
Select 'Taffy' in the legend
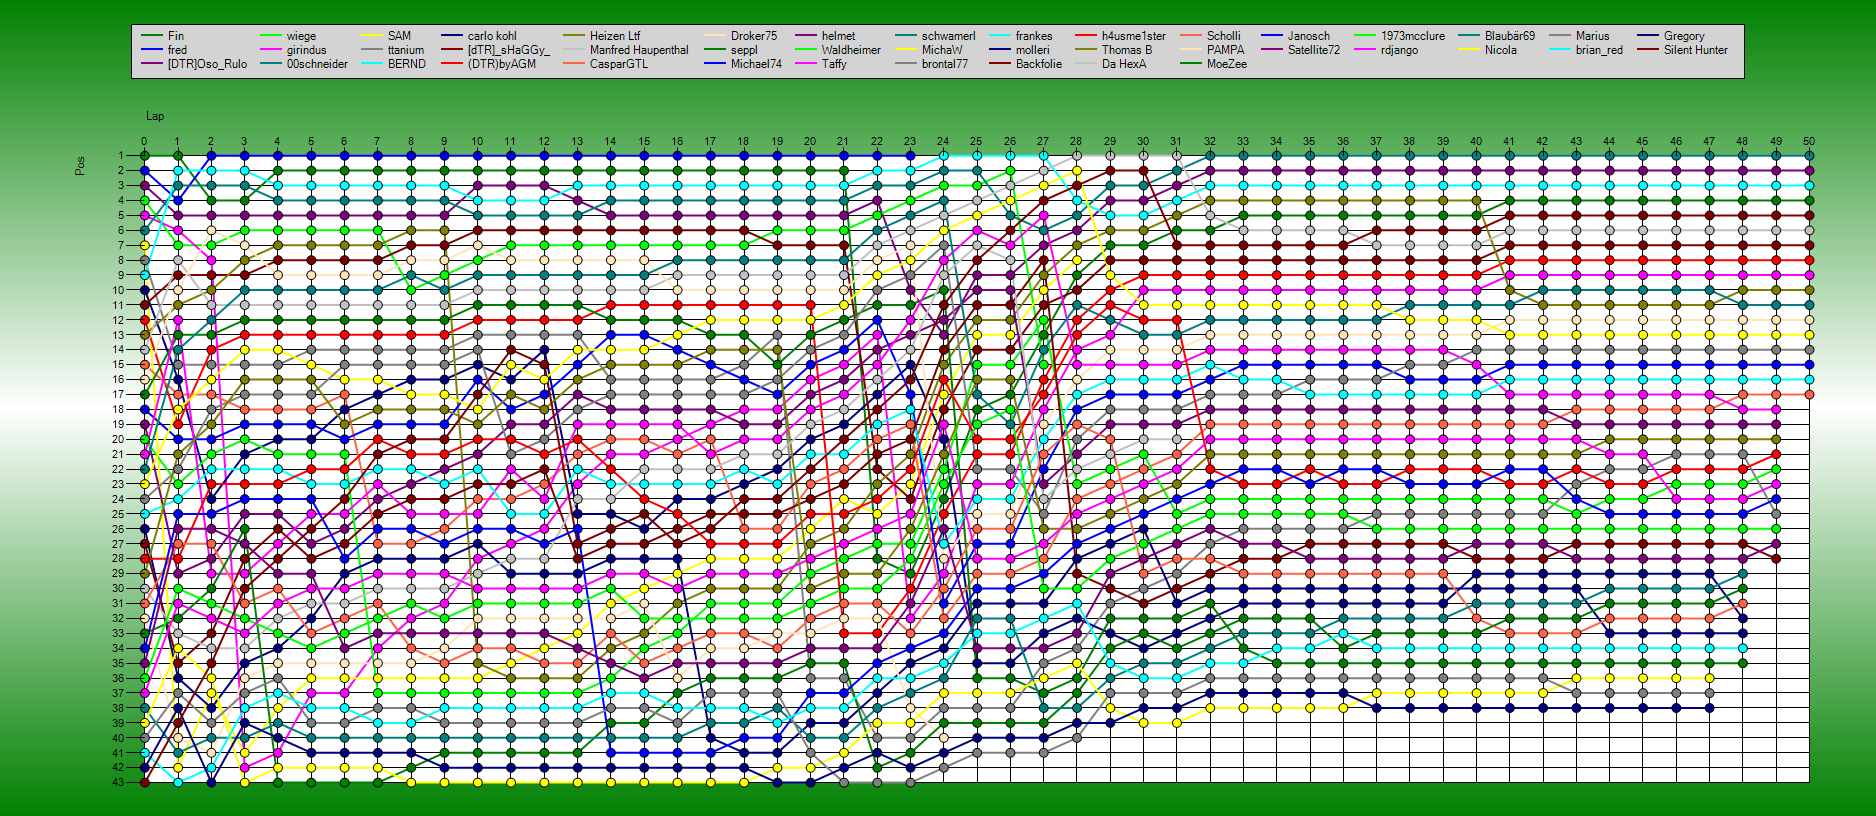pyautogui.click(x=821, y=64)
